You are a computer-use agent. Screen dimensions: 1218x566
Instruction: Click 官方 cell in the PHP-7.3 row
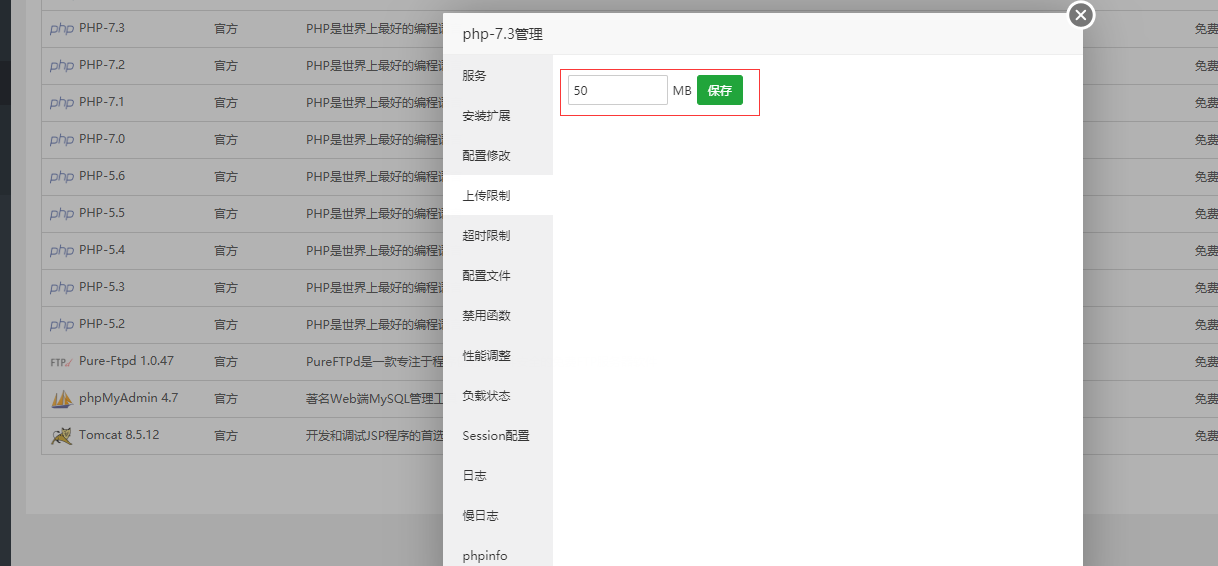tap(226, 29)
